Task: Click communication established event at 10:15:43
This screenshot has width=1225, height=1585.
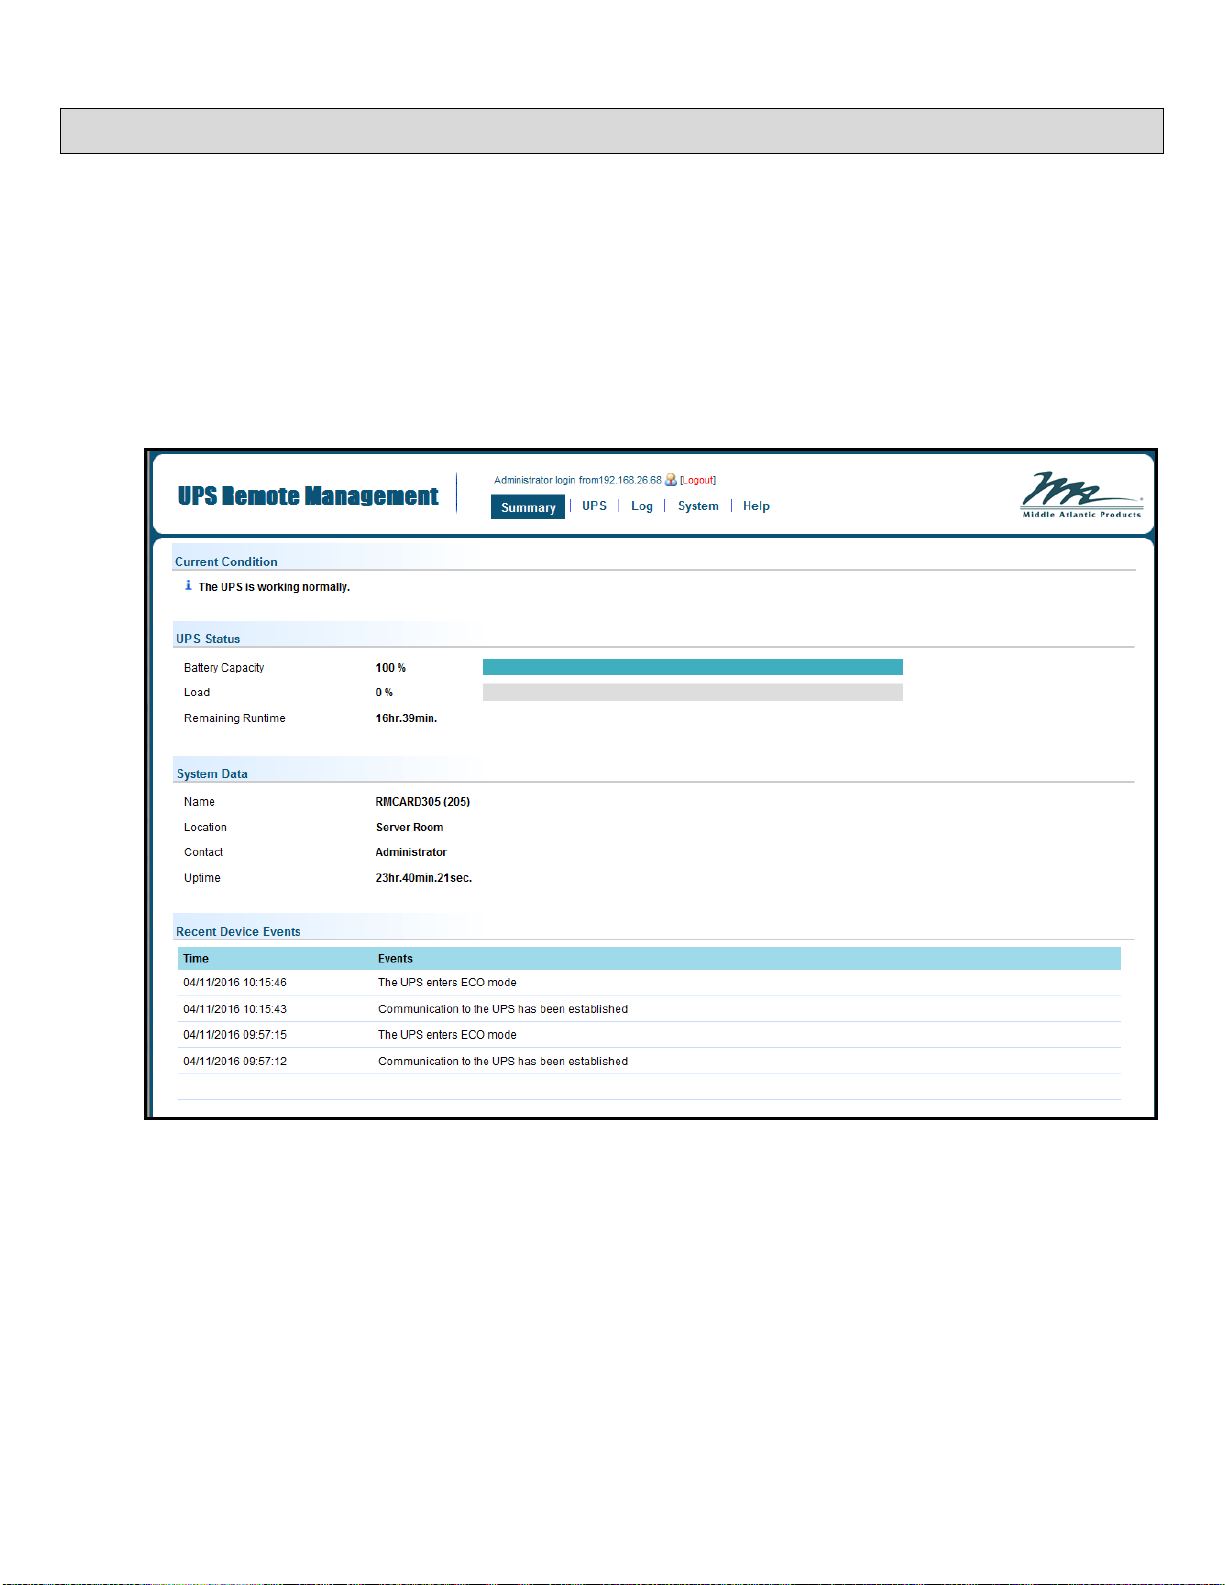Action: tap(503, 1009)
